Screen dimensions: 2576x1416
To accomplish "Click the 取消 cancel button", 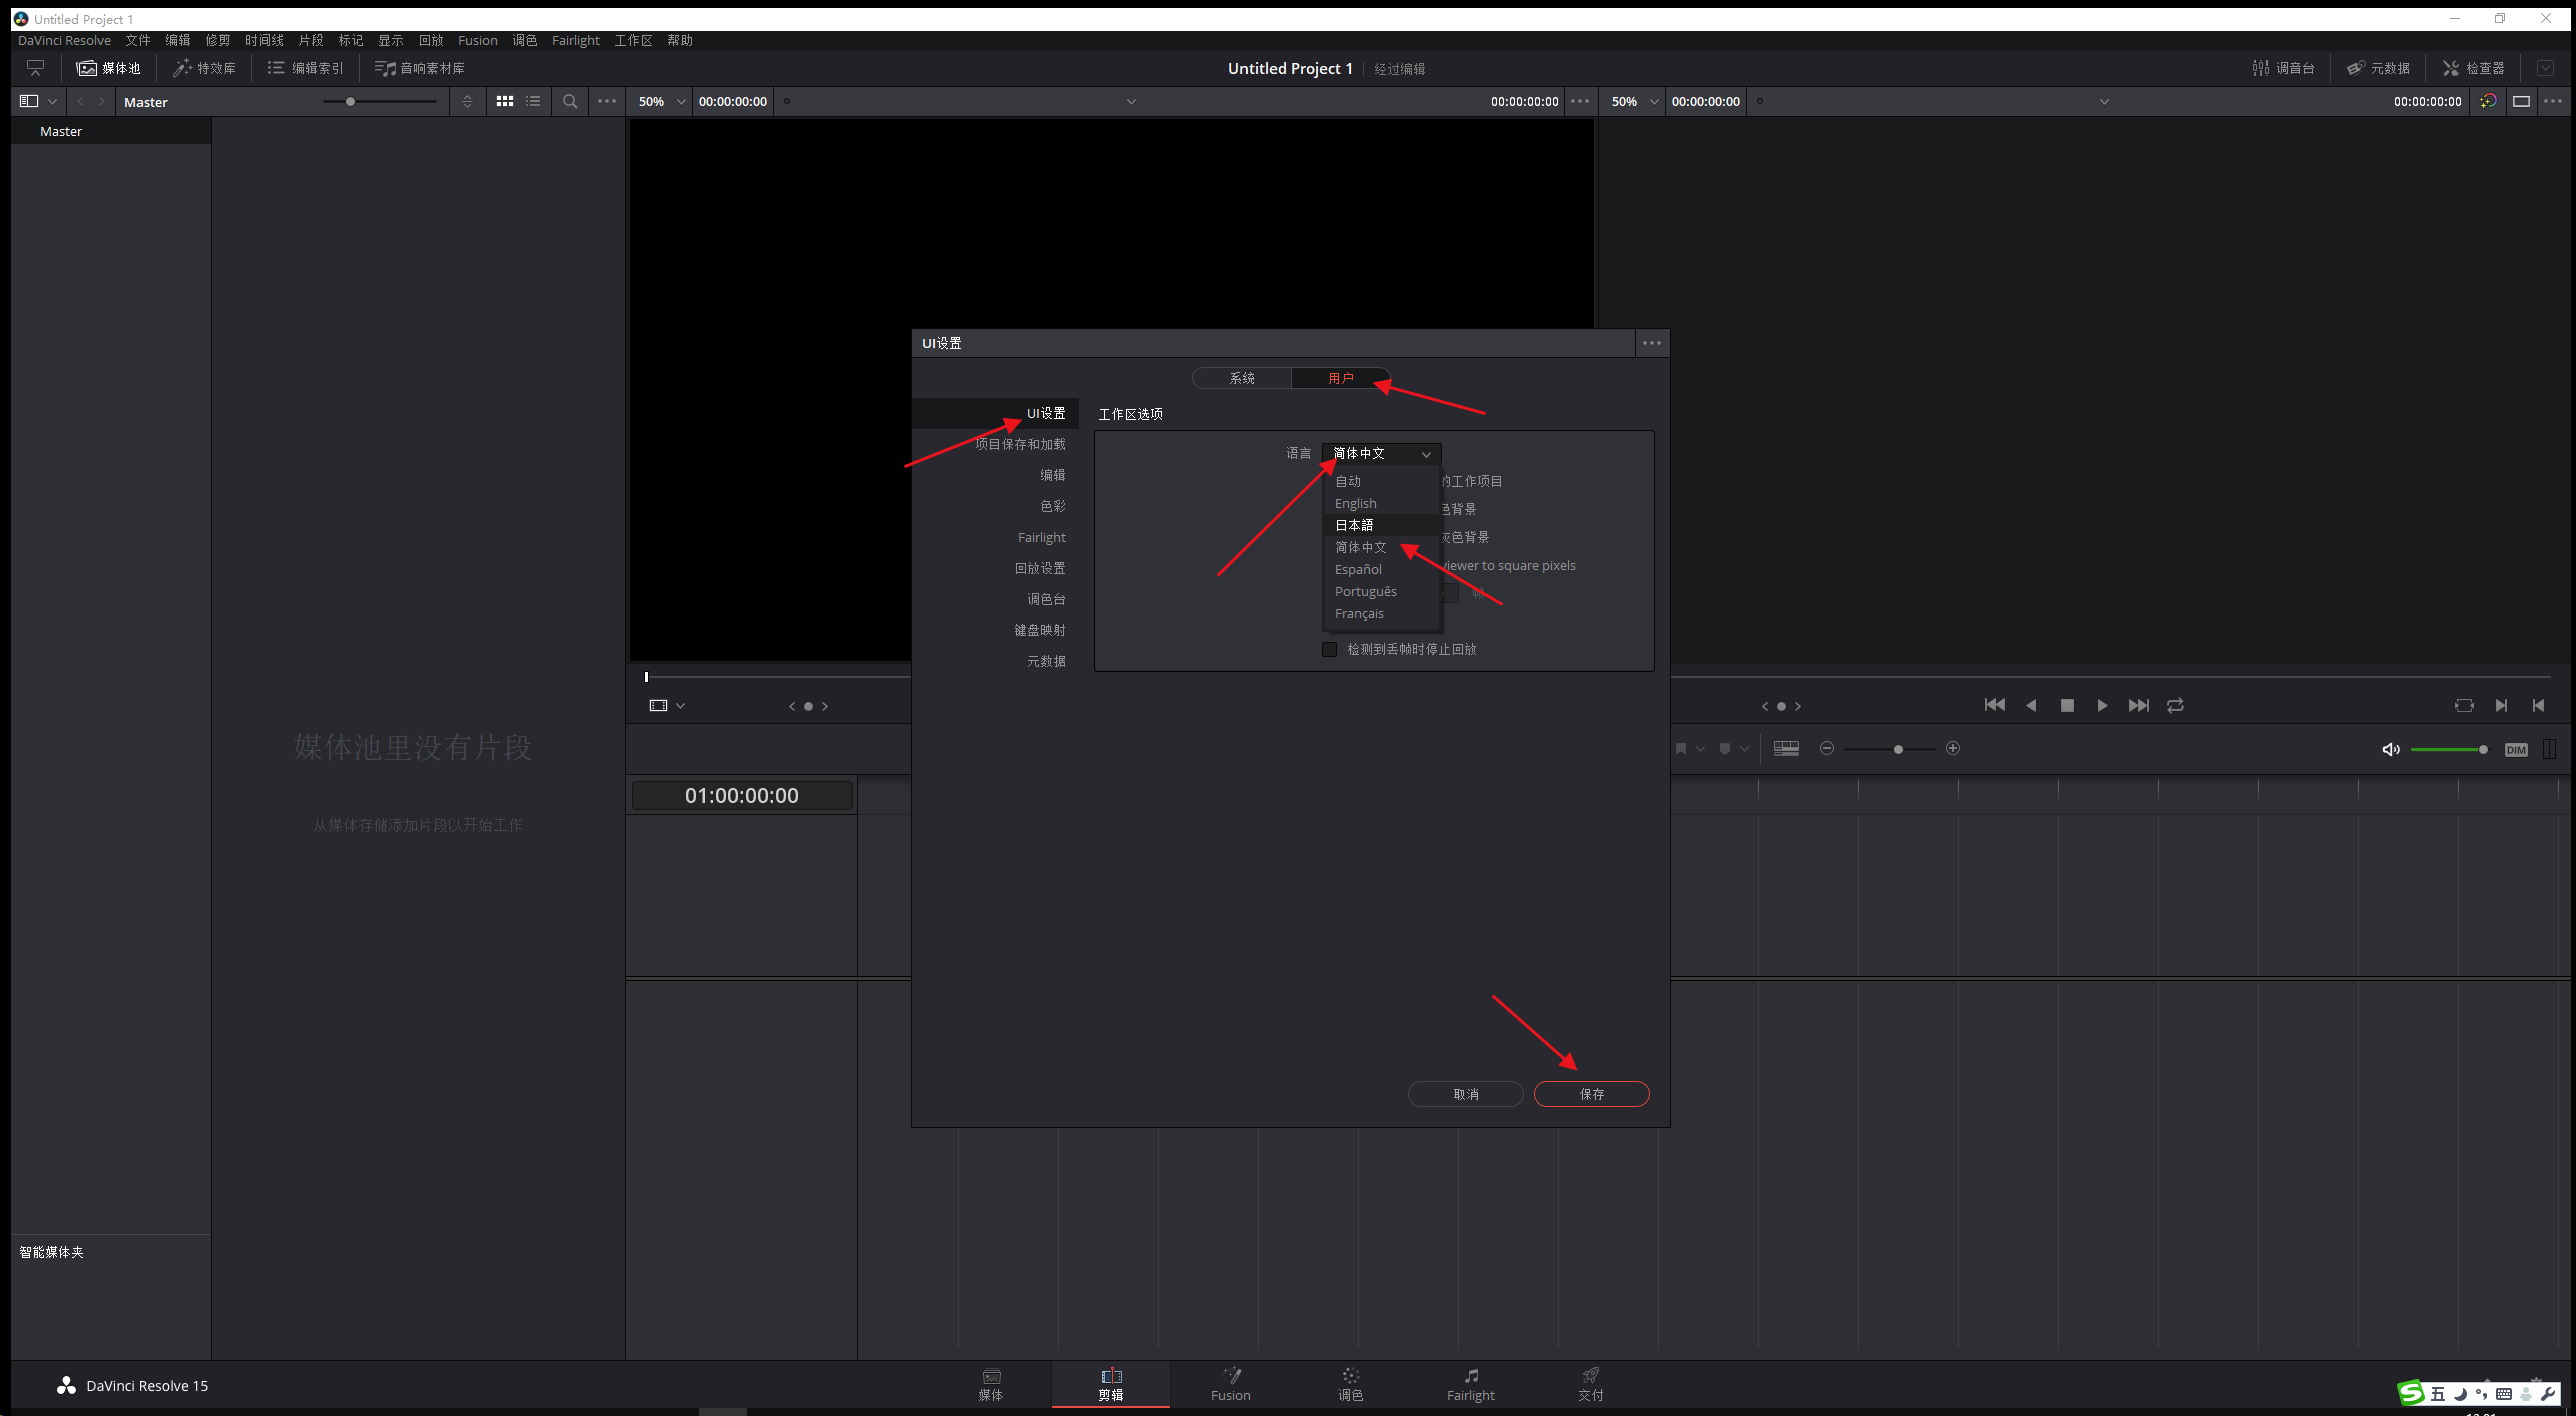I will coord(1465,1094).
